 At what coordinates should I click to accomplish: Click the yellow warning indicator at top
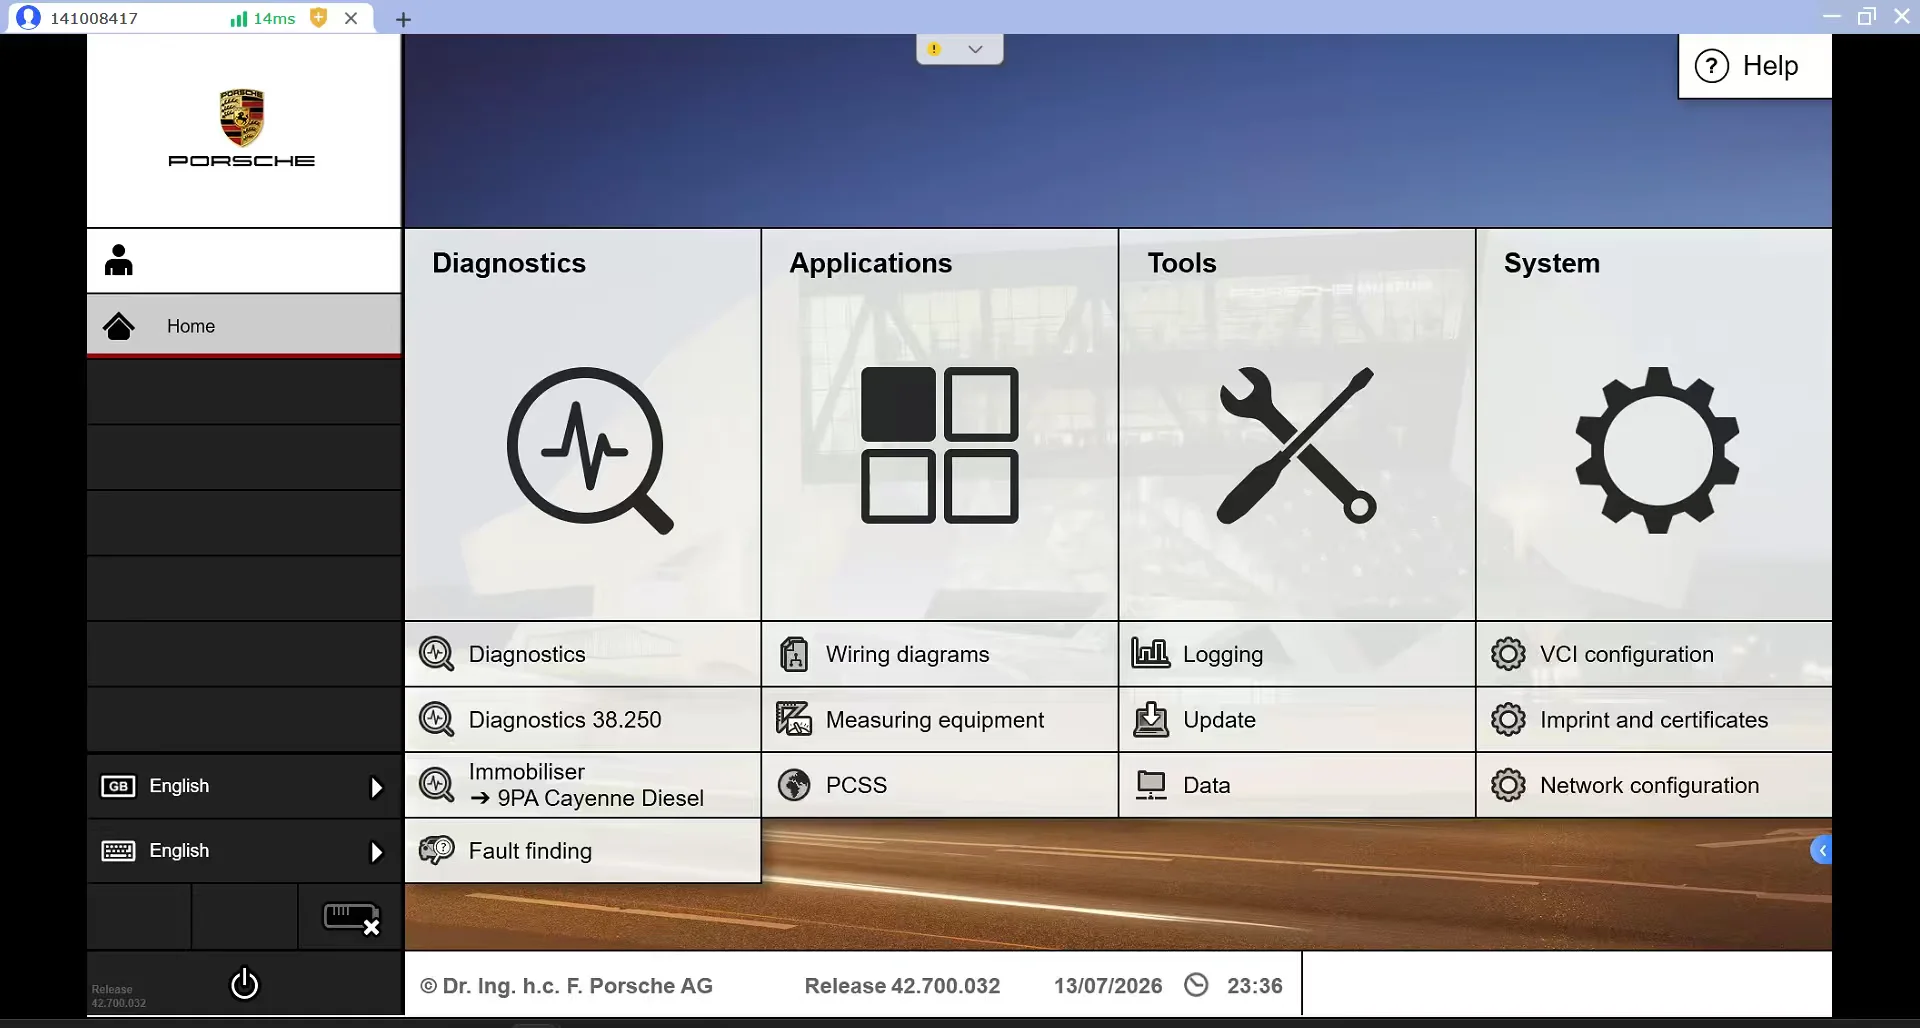pos(934,49)
